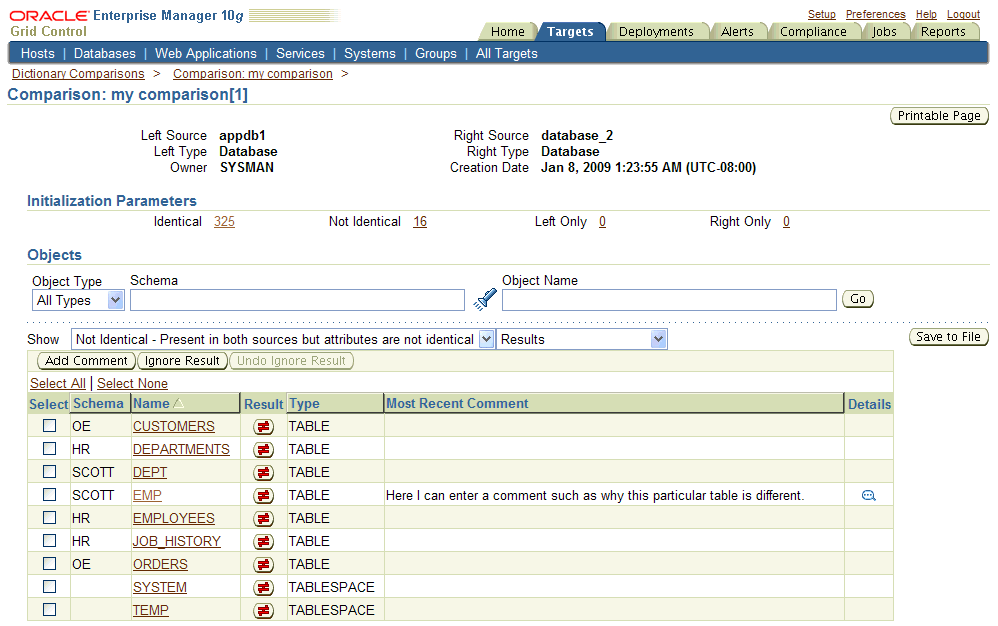The height and width of the screenshot is (626, 998).
Task: Click not-identical result icon for DEPARTMENTS
Action: pyautogui.click(x=264, y=450)
